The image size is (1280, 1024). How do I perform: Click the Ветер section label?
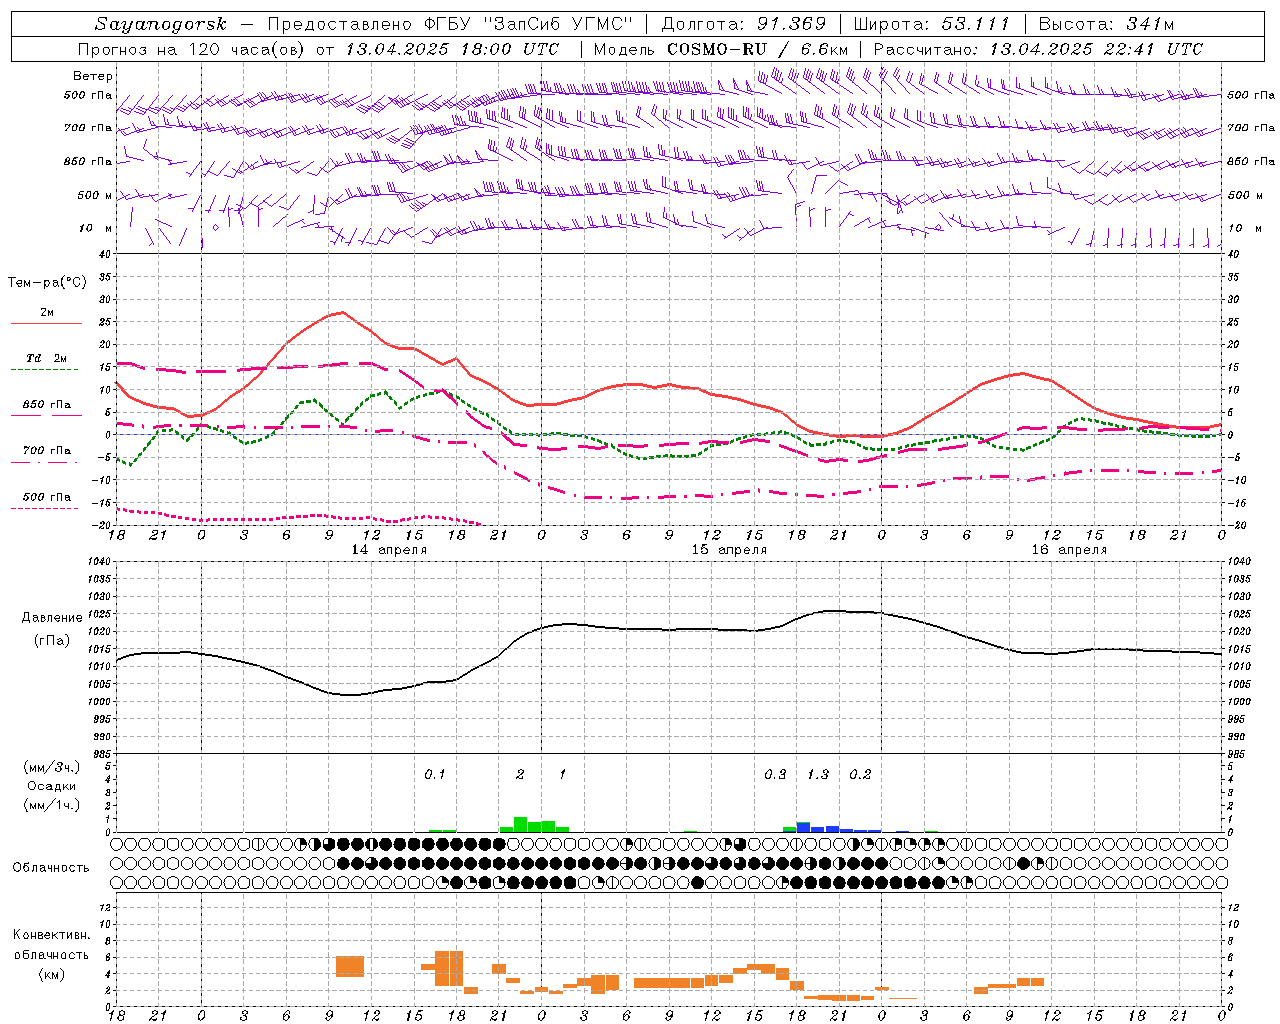[x=93, y=76]
